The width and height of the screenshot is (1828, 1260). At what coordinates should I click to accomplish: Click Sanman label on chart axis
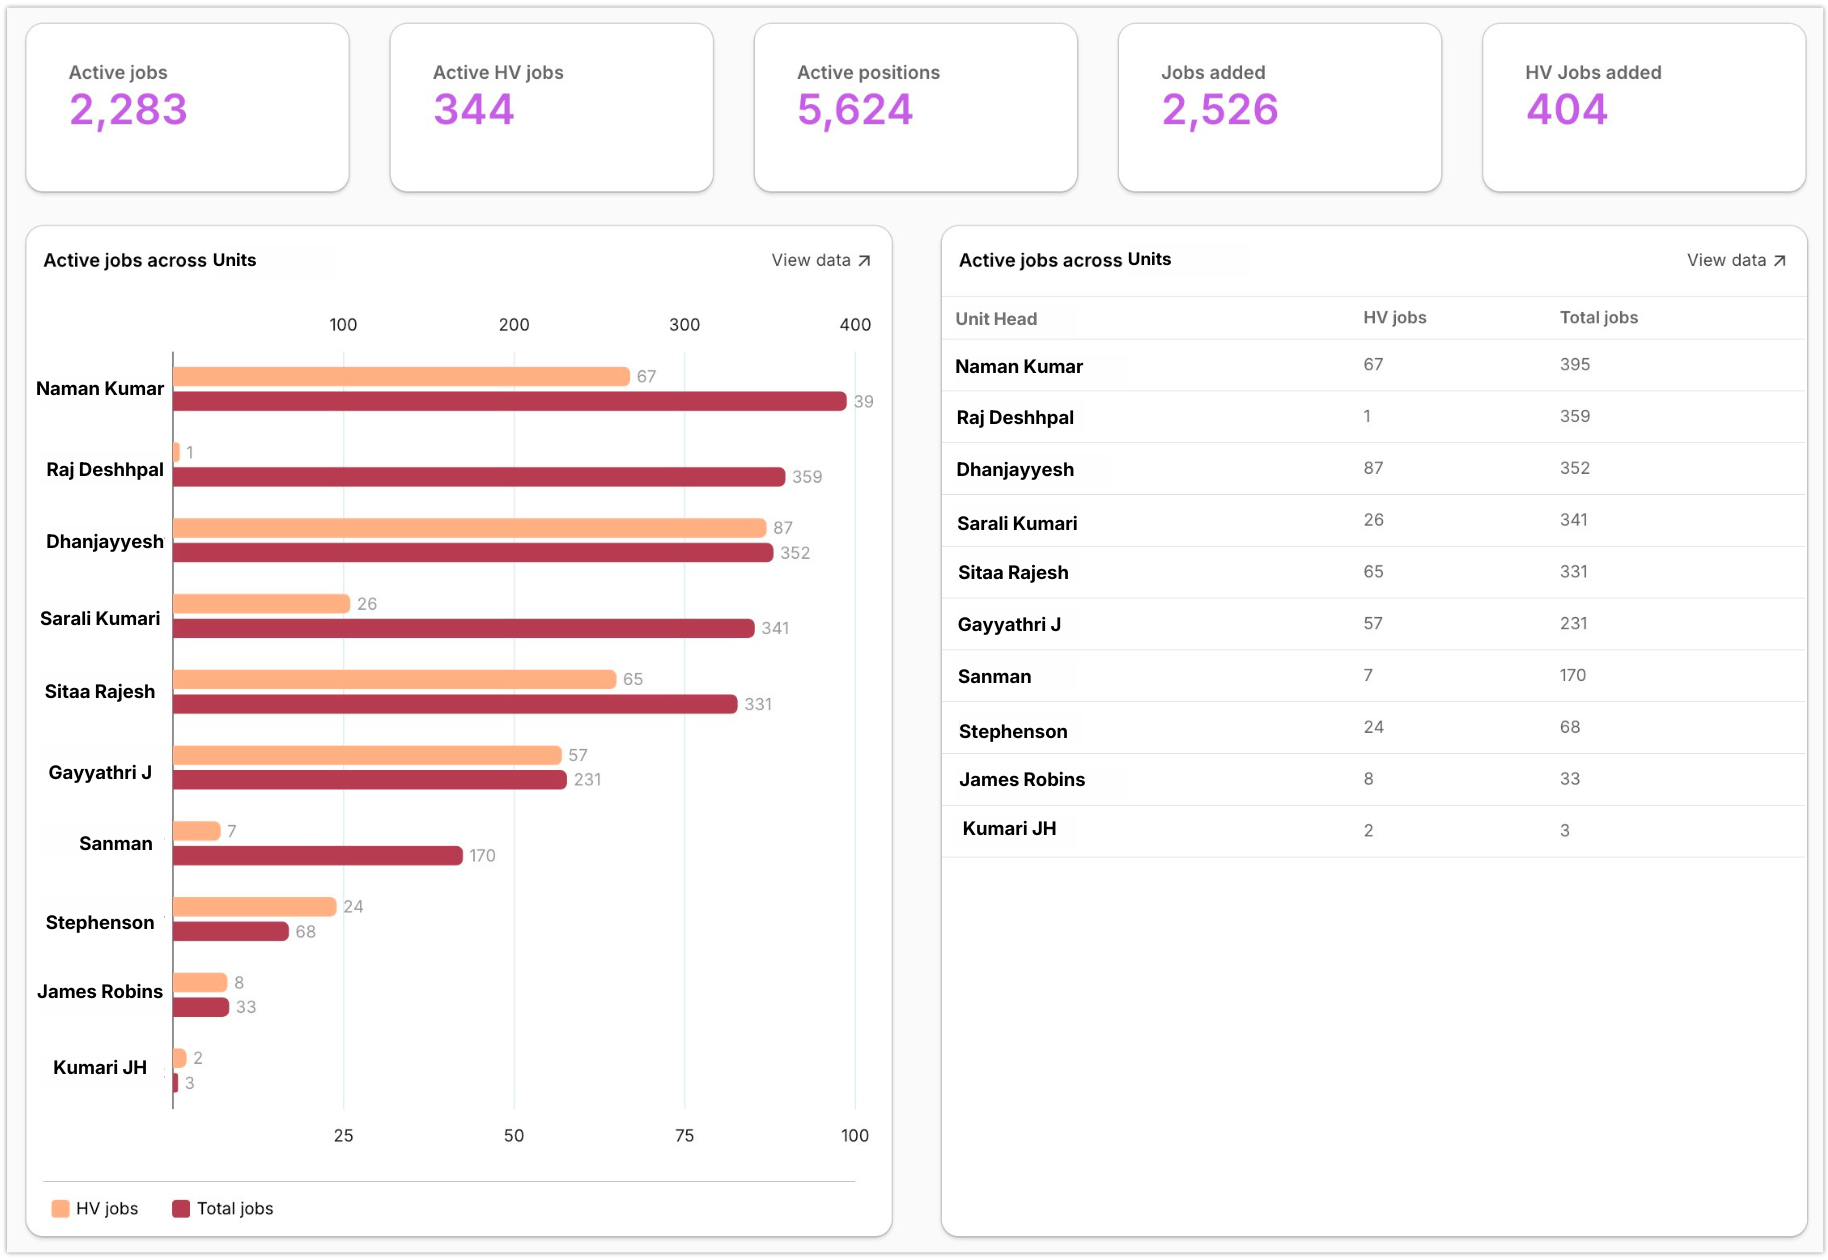pos(116,843)
